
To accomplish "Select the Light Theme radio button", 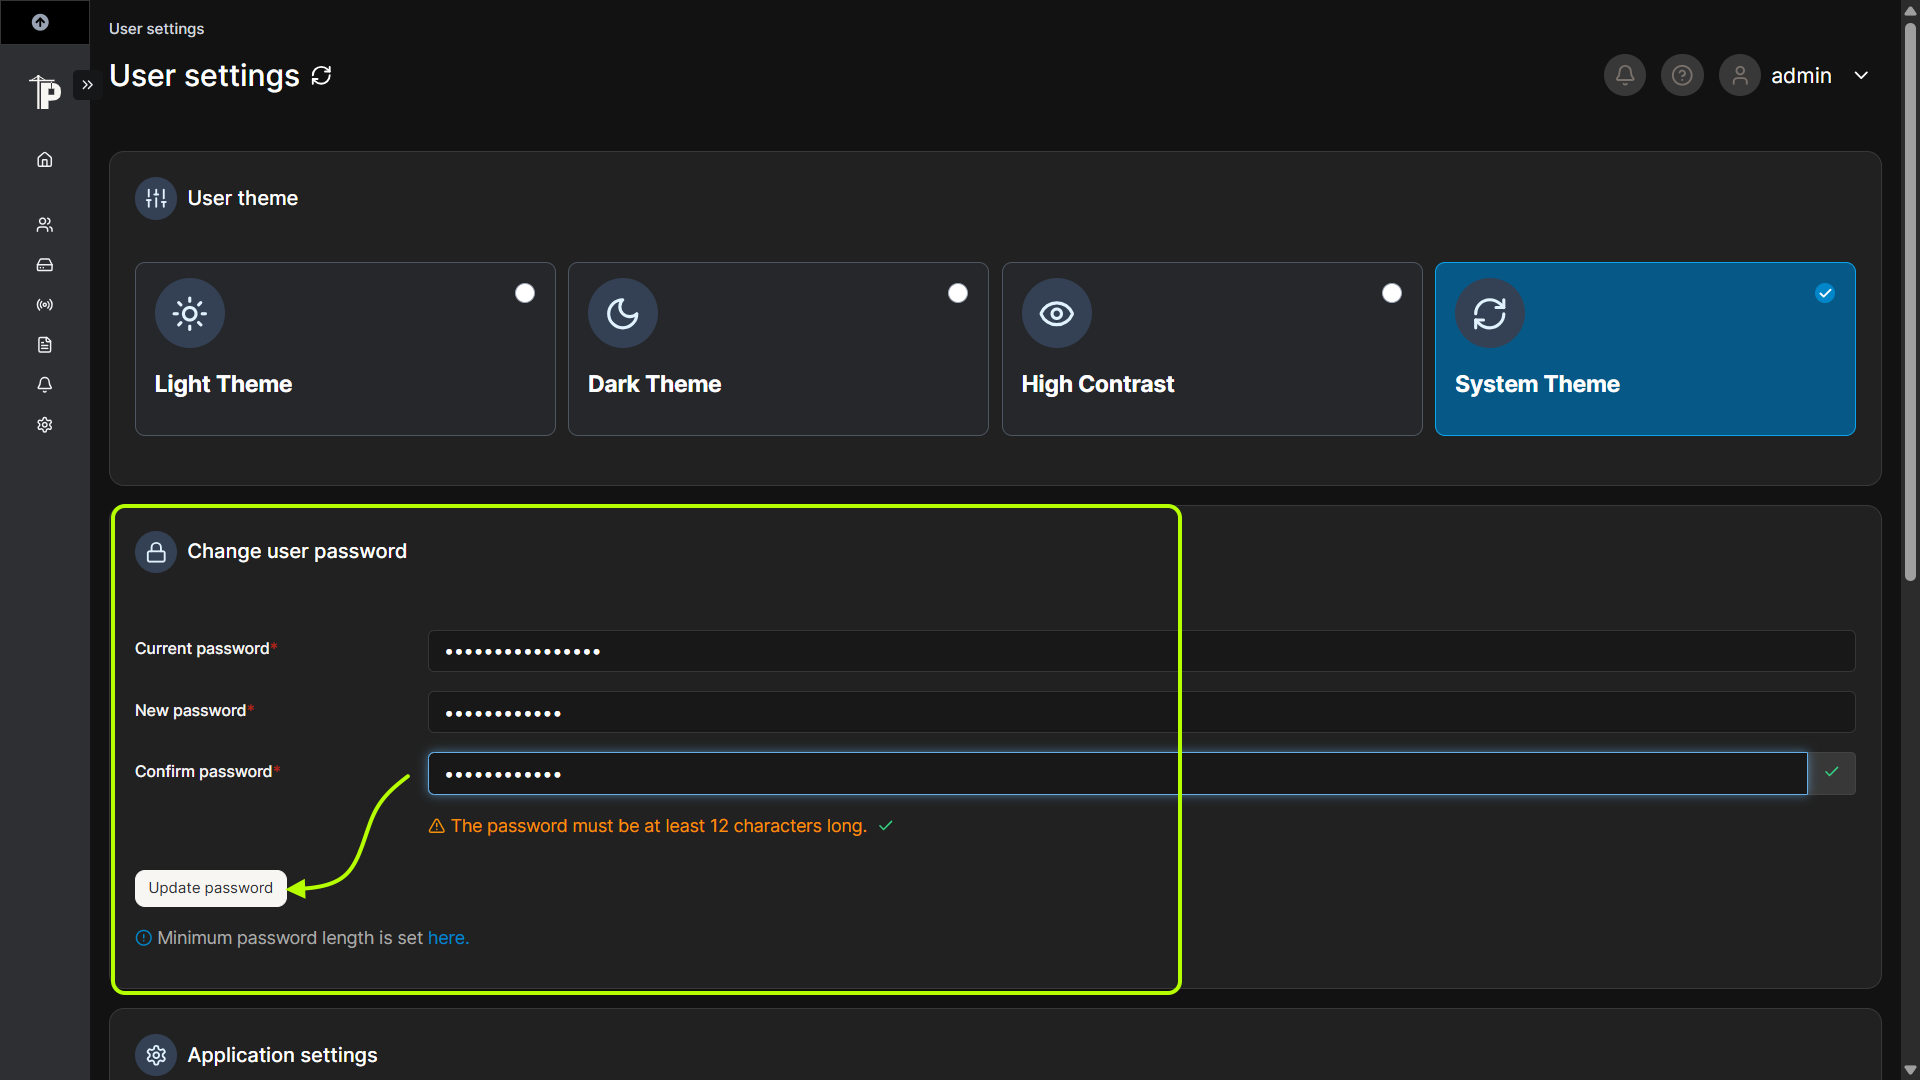I will (x=525, y=293).
